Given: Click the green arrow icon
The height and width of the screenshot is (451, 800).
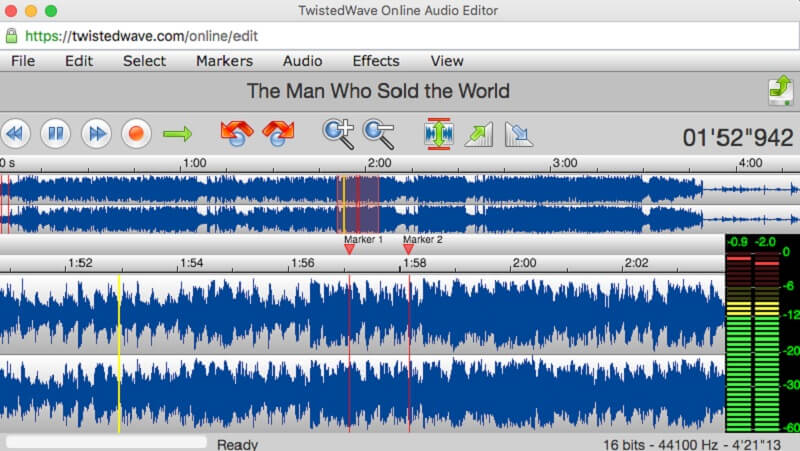Looking at the screenshot, I should pos(177,133).
